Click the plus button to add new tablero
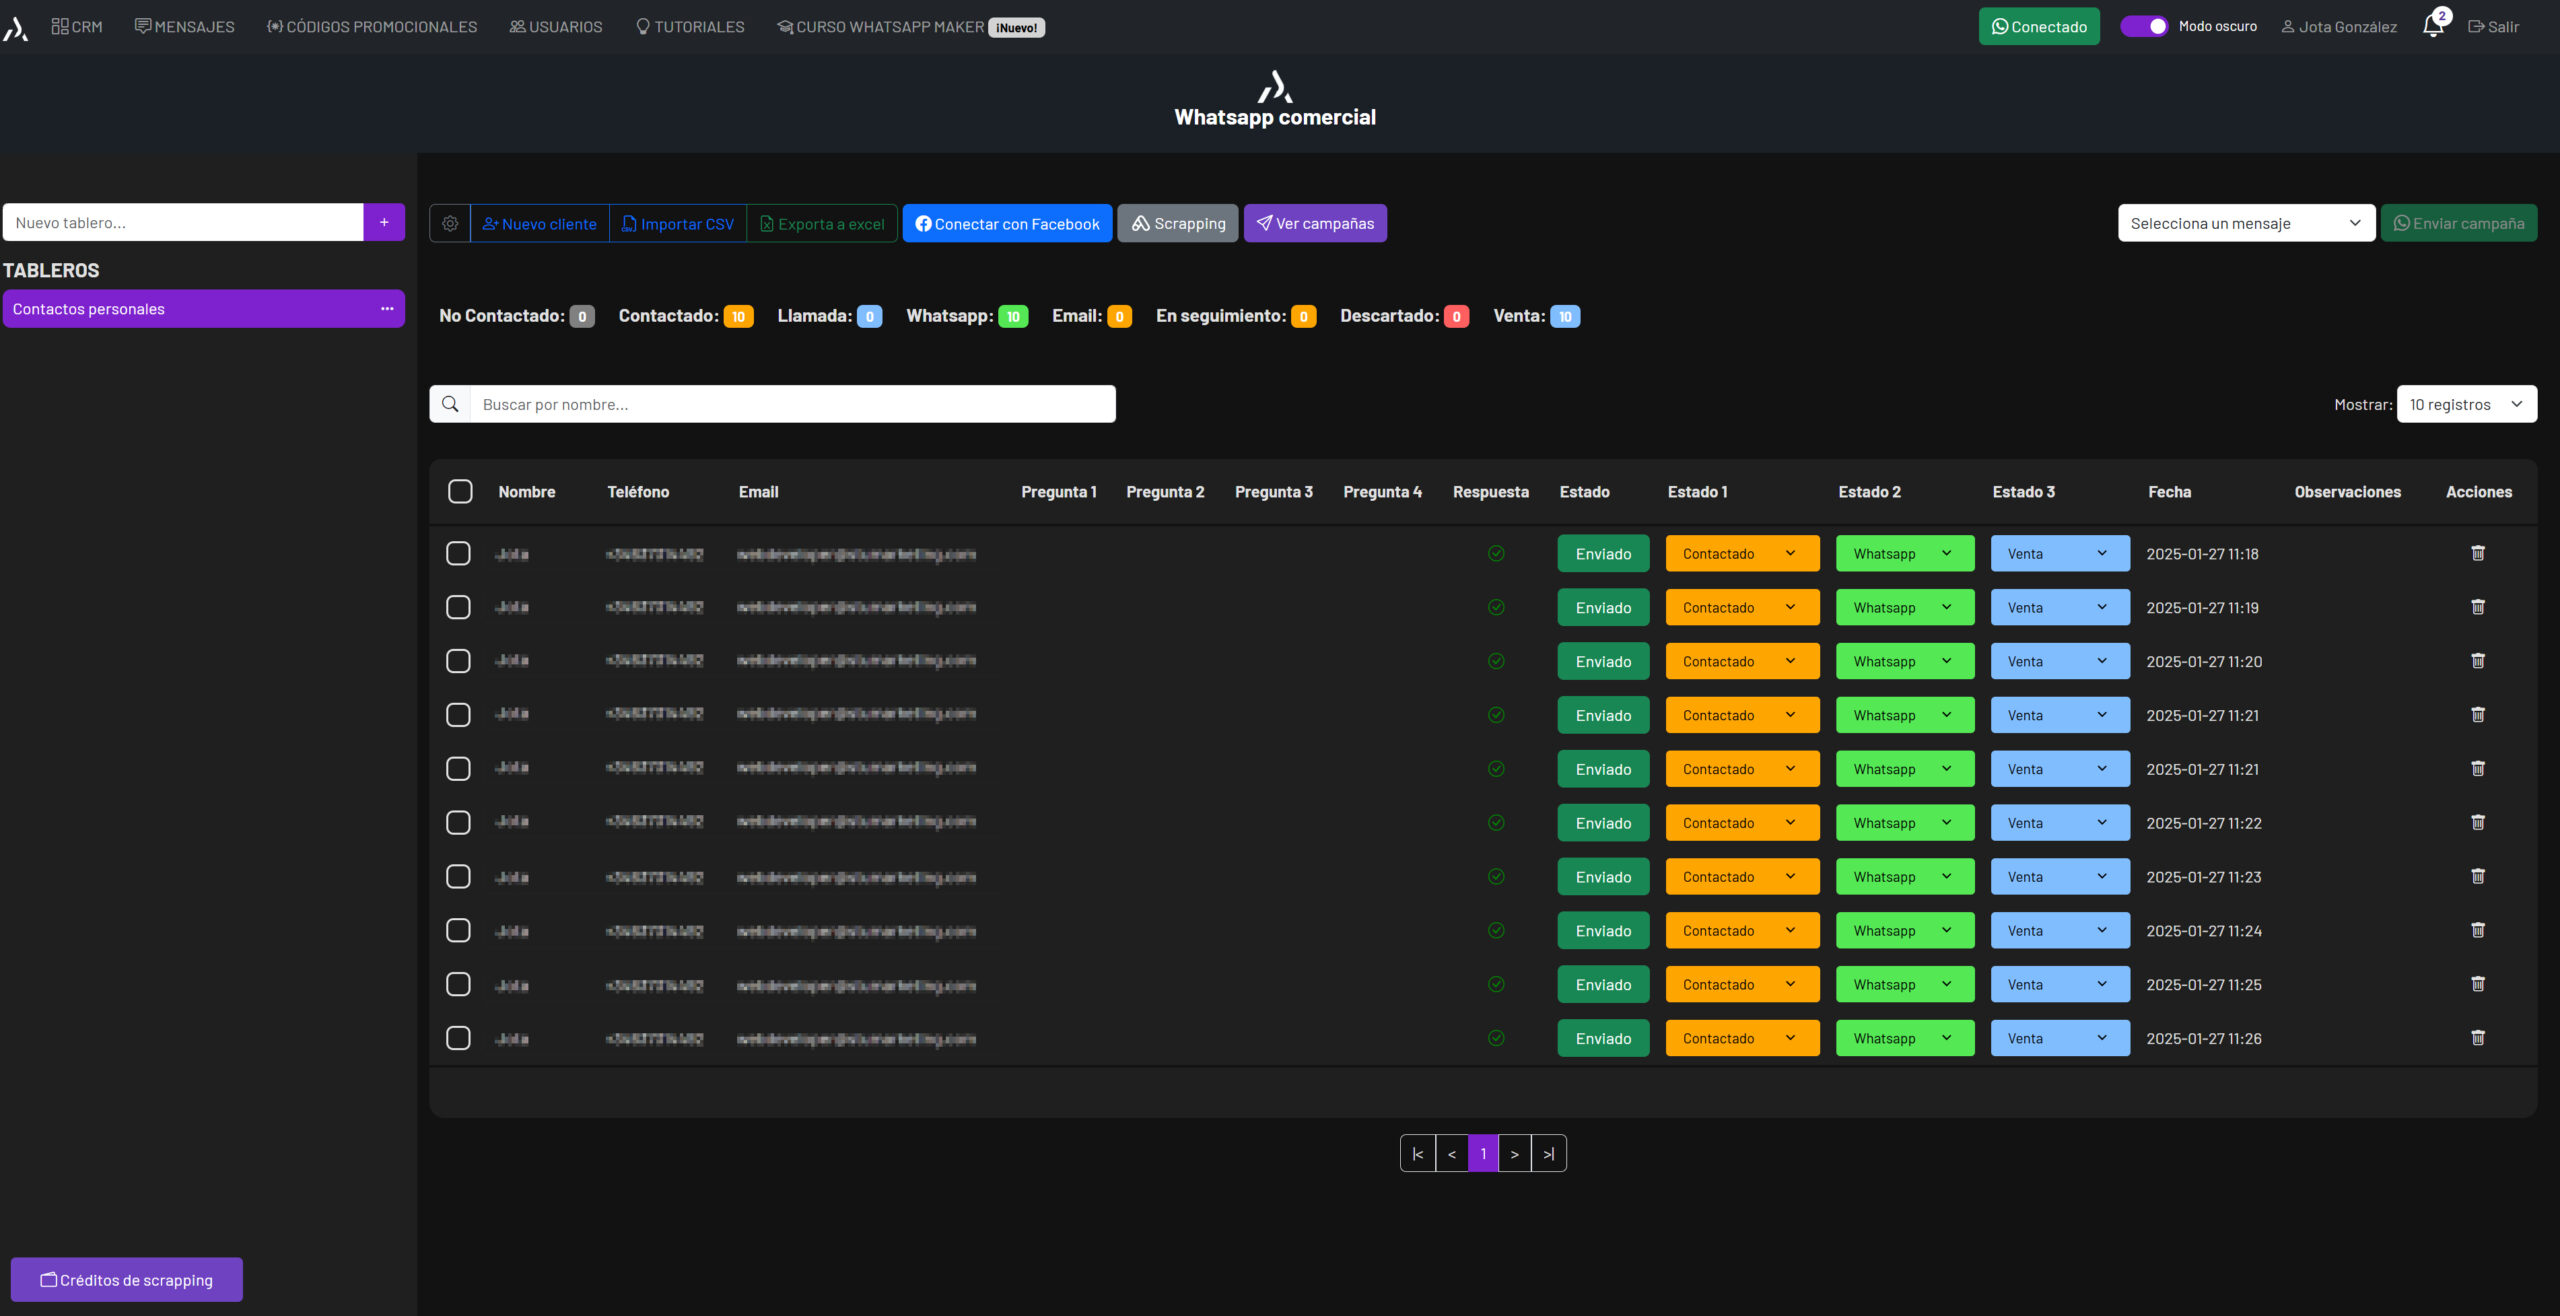This screenshot has height=1316, width=2560. pos(384,222)
